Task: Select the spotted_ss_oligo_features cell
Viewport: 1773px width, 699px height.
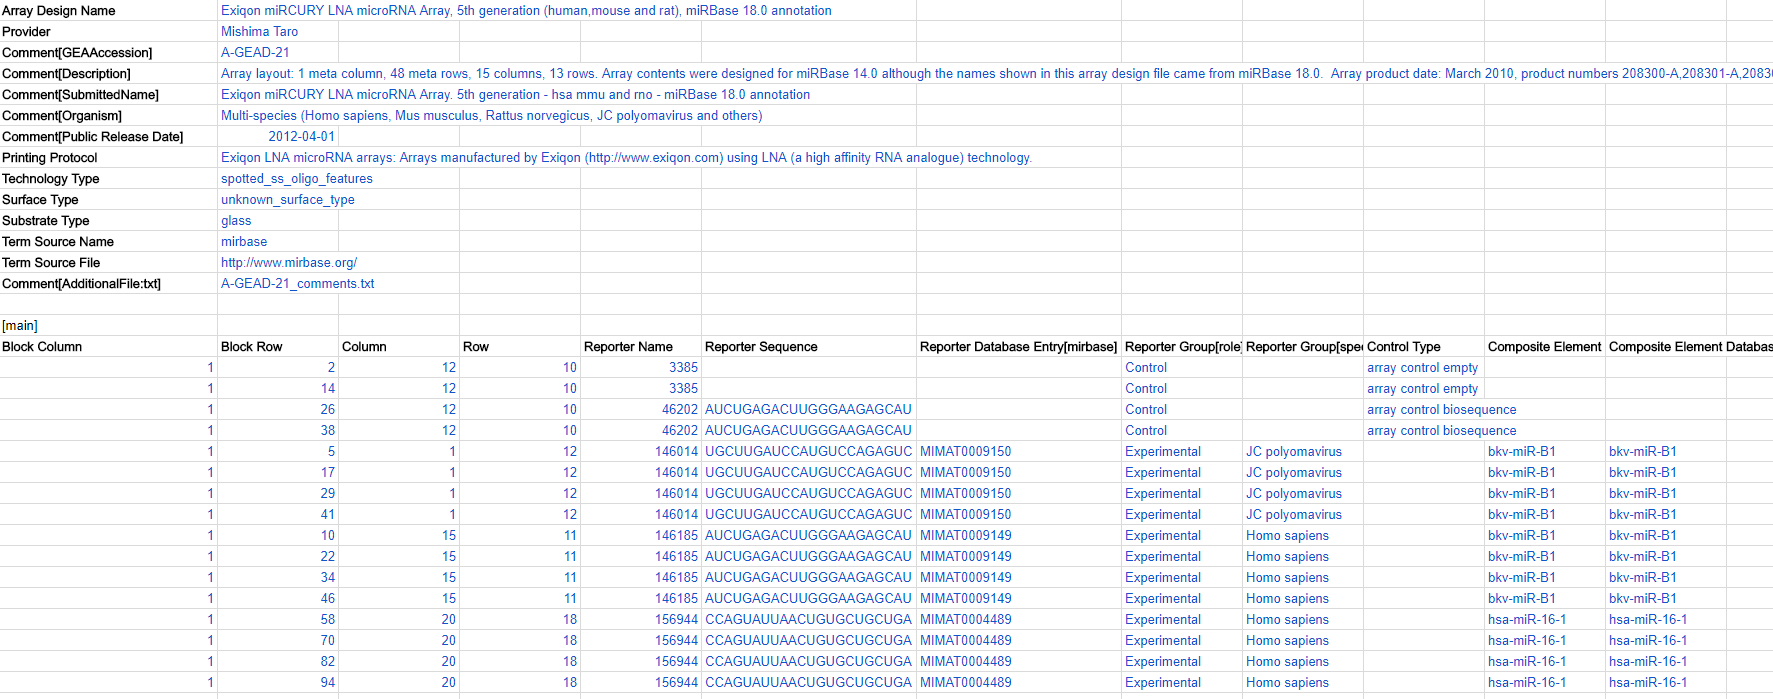Action: (296, 179)
